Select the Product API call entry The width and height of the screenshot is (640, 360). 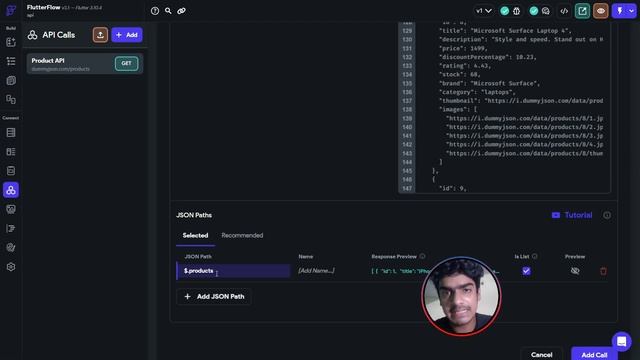coord(84,64)
